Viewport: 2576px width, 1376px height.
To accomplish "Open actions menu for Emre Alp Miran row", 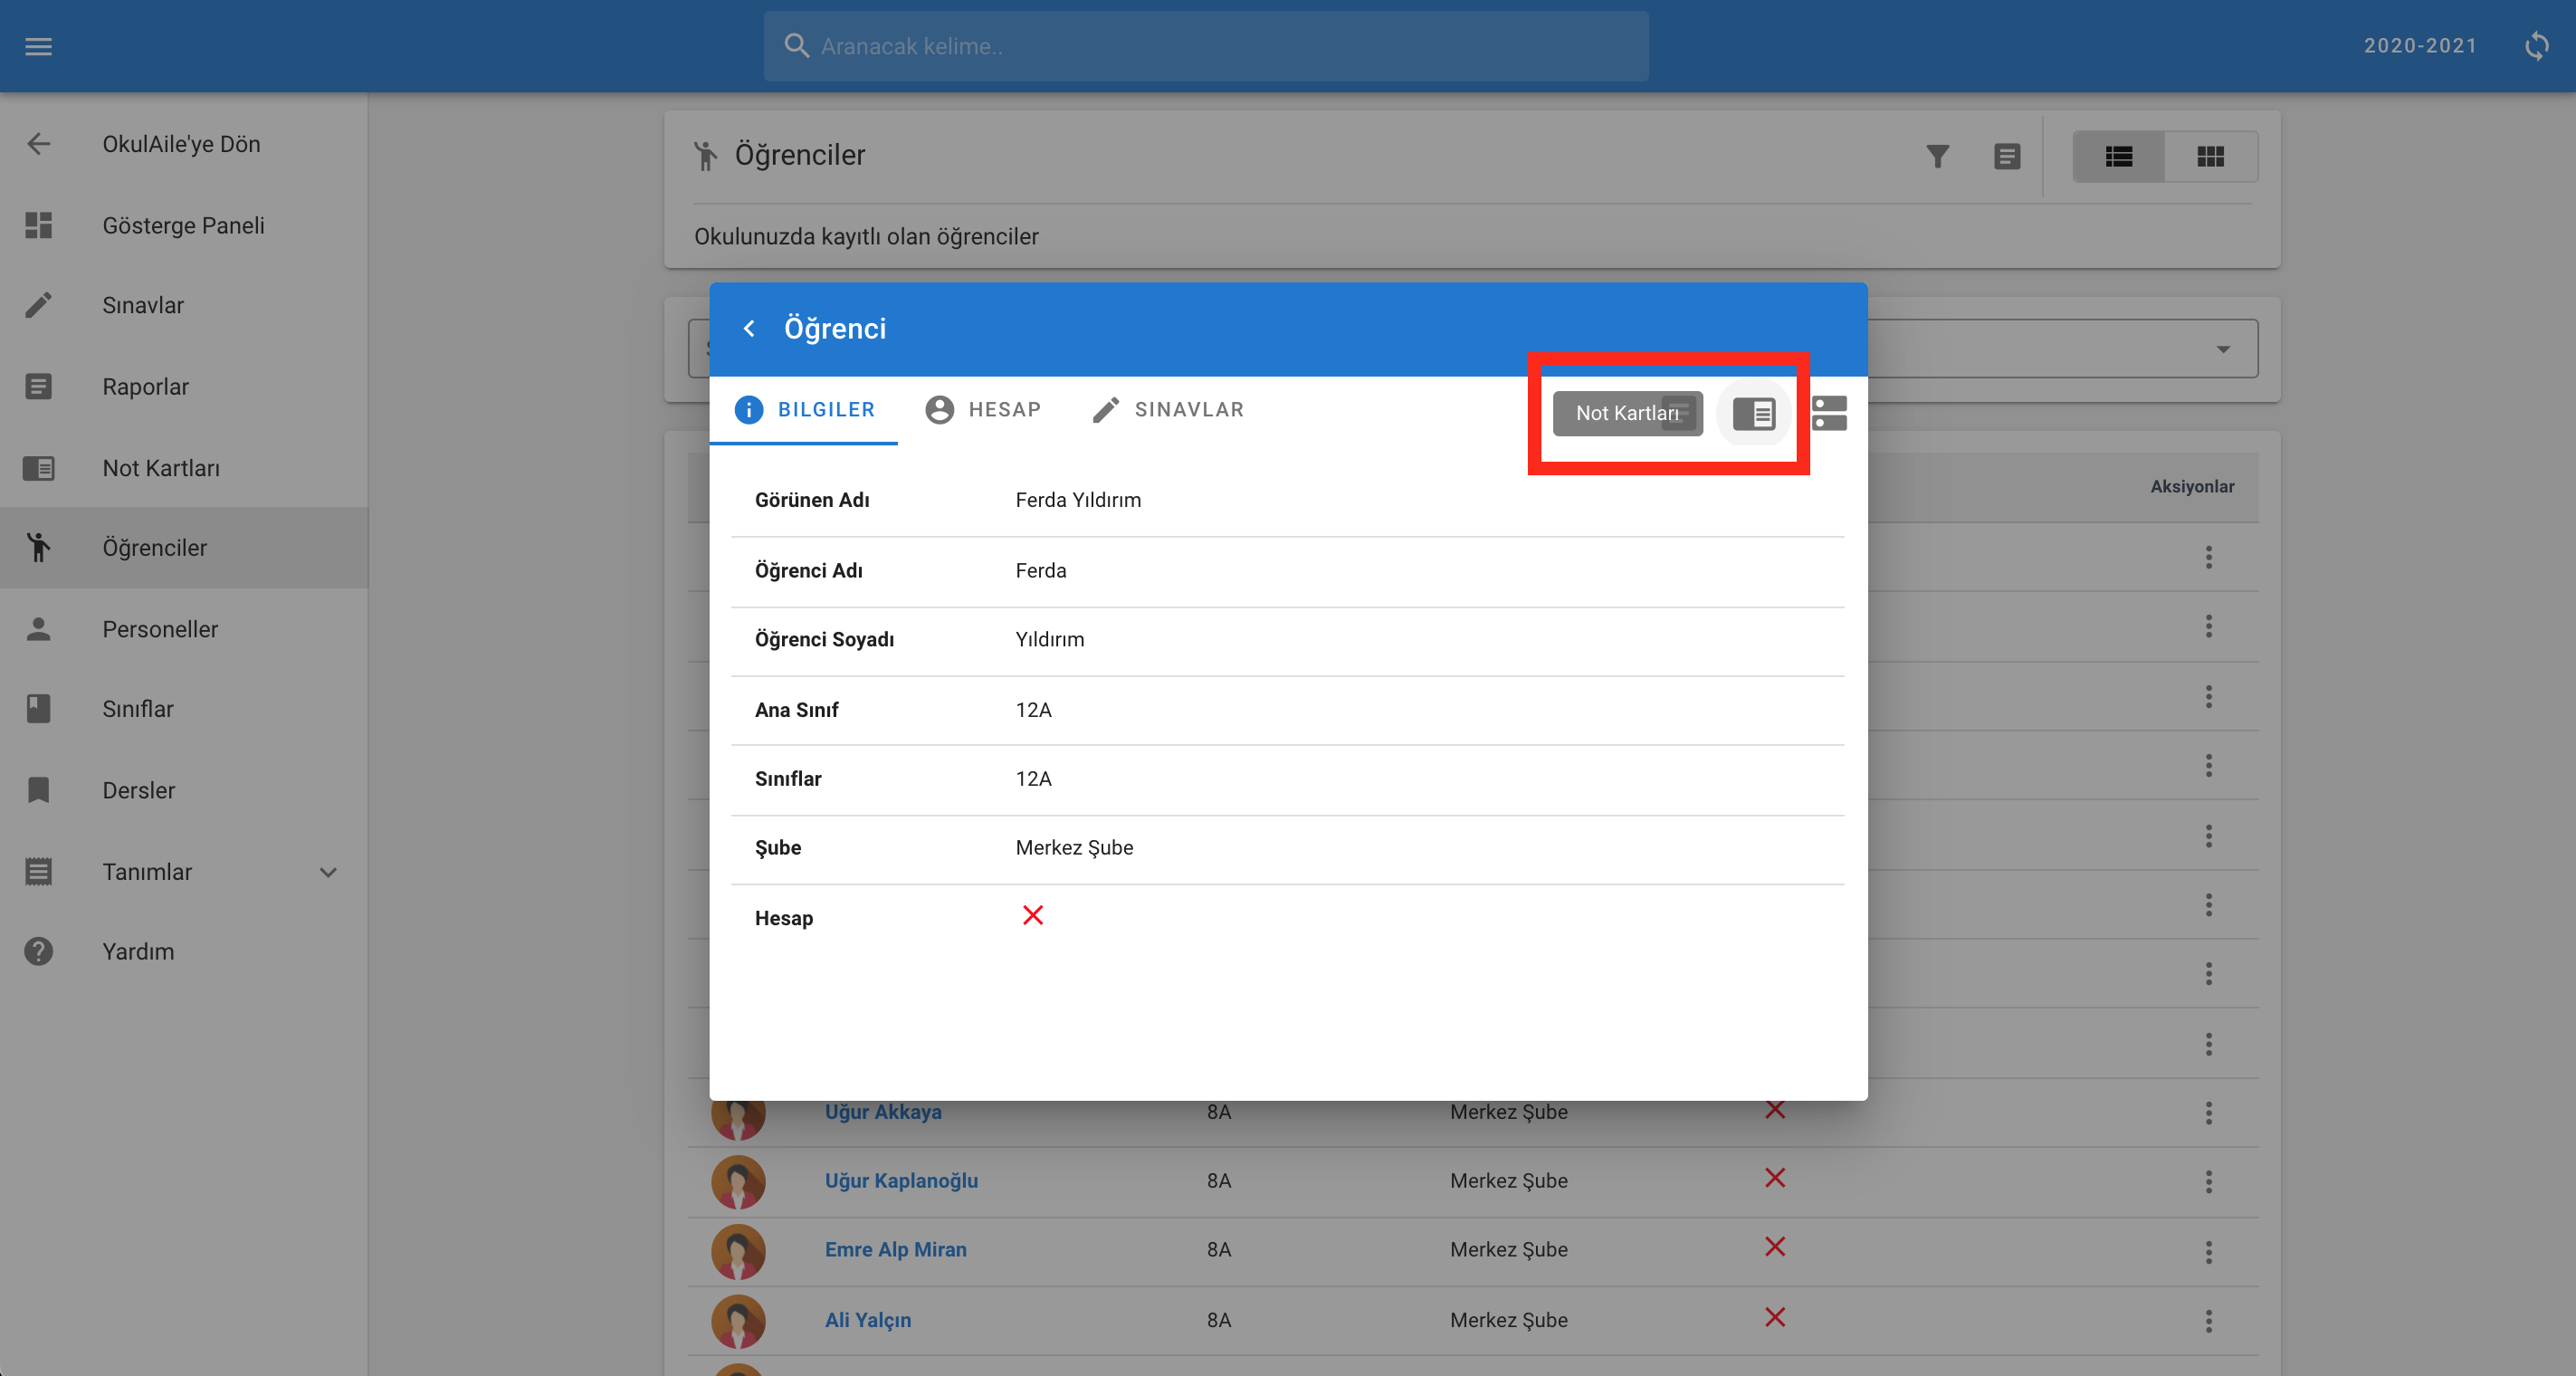I will tap(2208, 1252).
